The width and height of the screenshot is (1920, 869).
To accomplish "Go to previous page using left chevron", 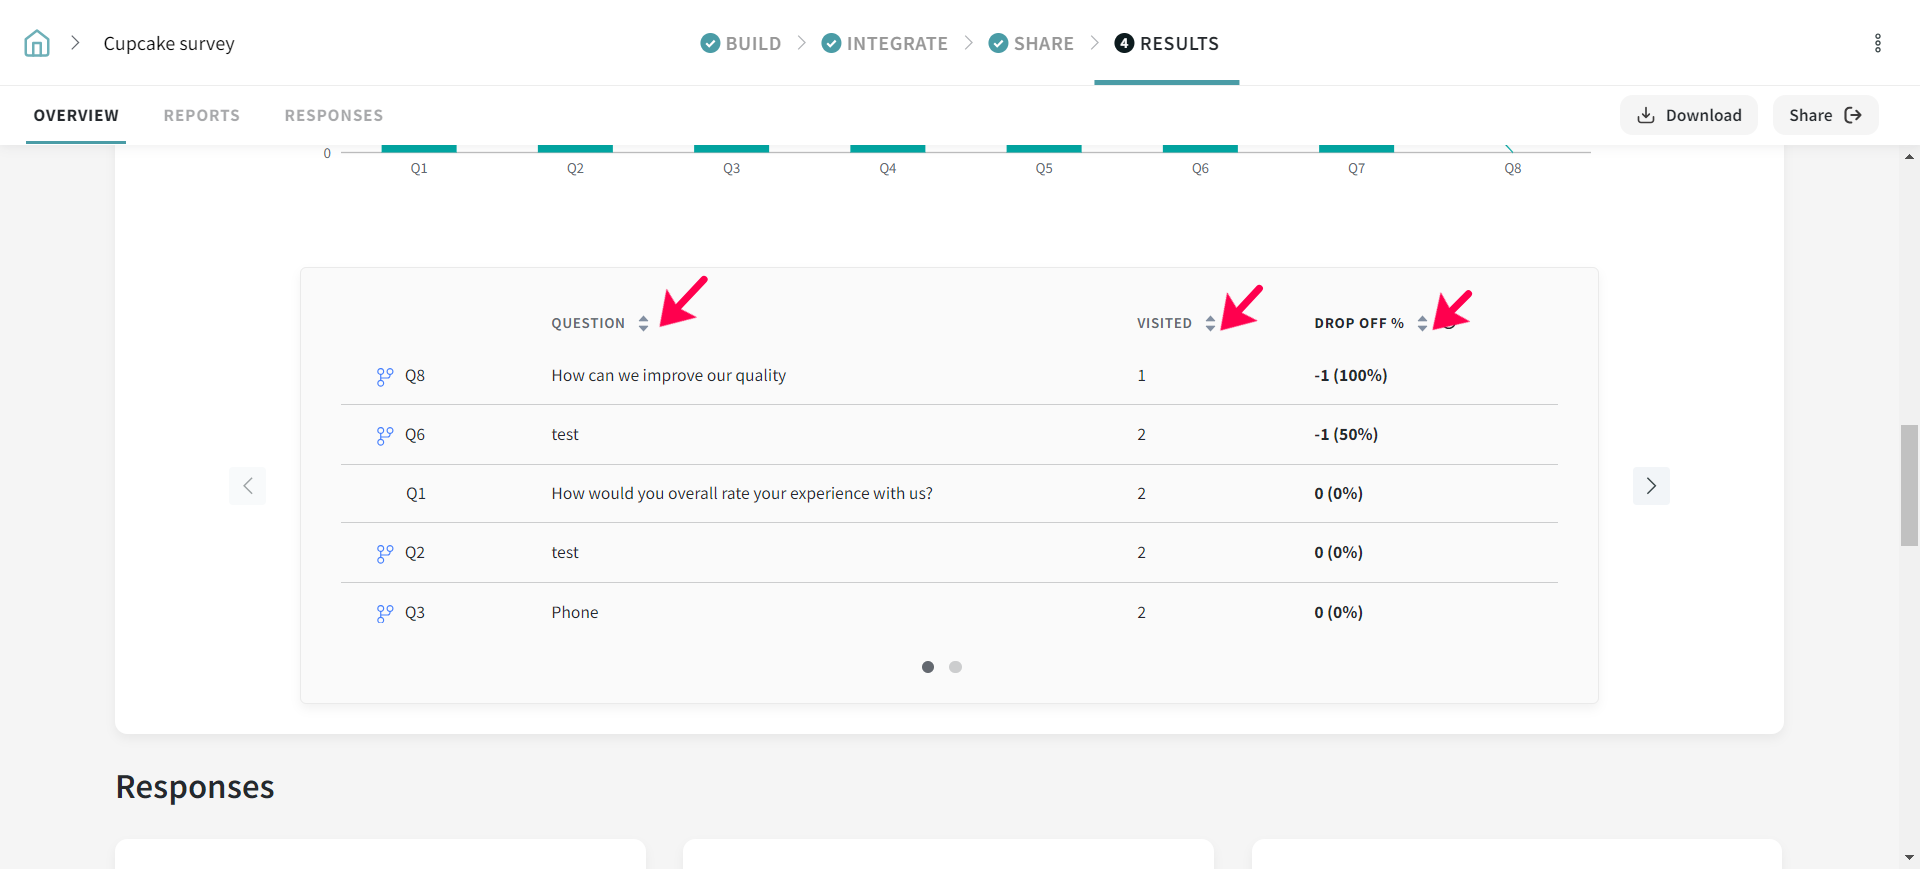I will (248, 486).
